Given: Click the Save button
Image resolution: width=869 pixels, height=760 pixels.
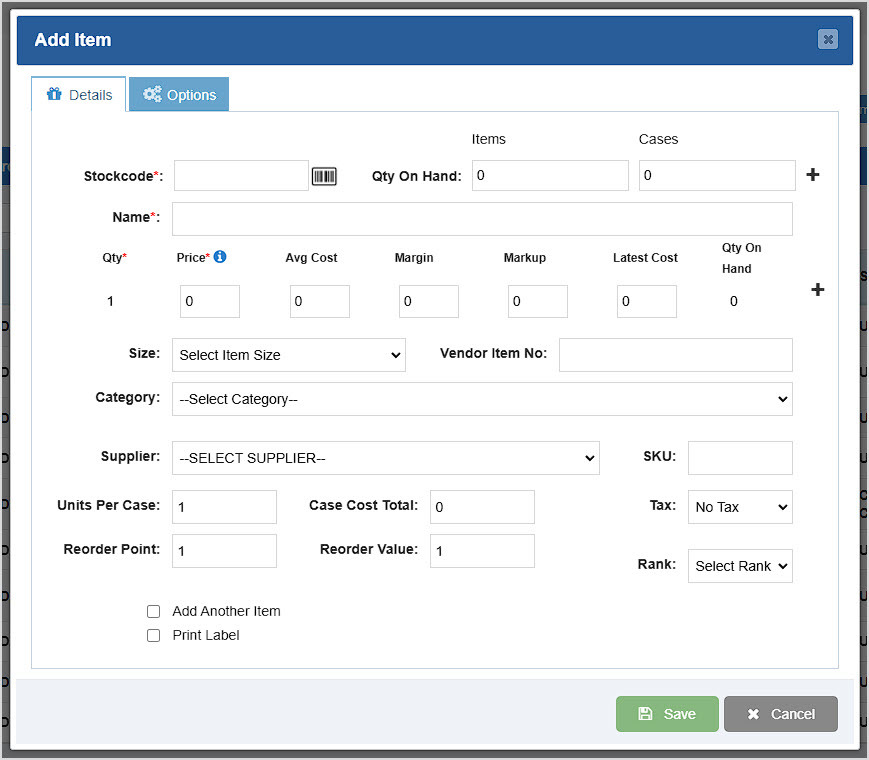Looking at the screenshot, I should pos(666,714).
